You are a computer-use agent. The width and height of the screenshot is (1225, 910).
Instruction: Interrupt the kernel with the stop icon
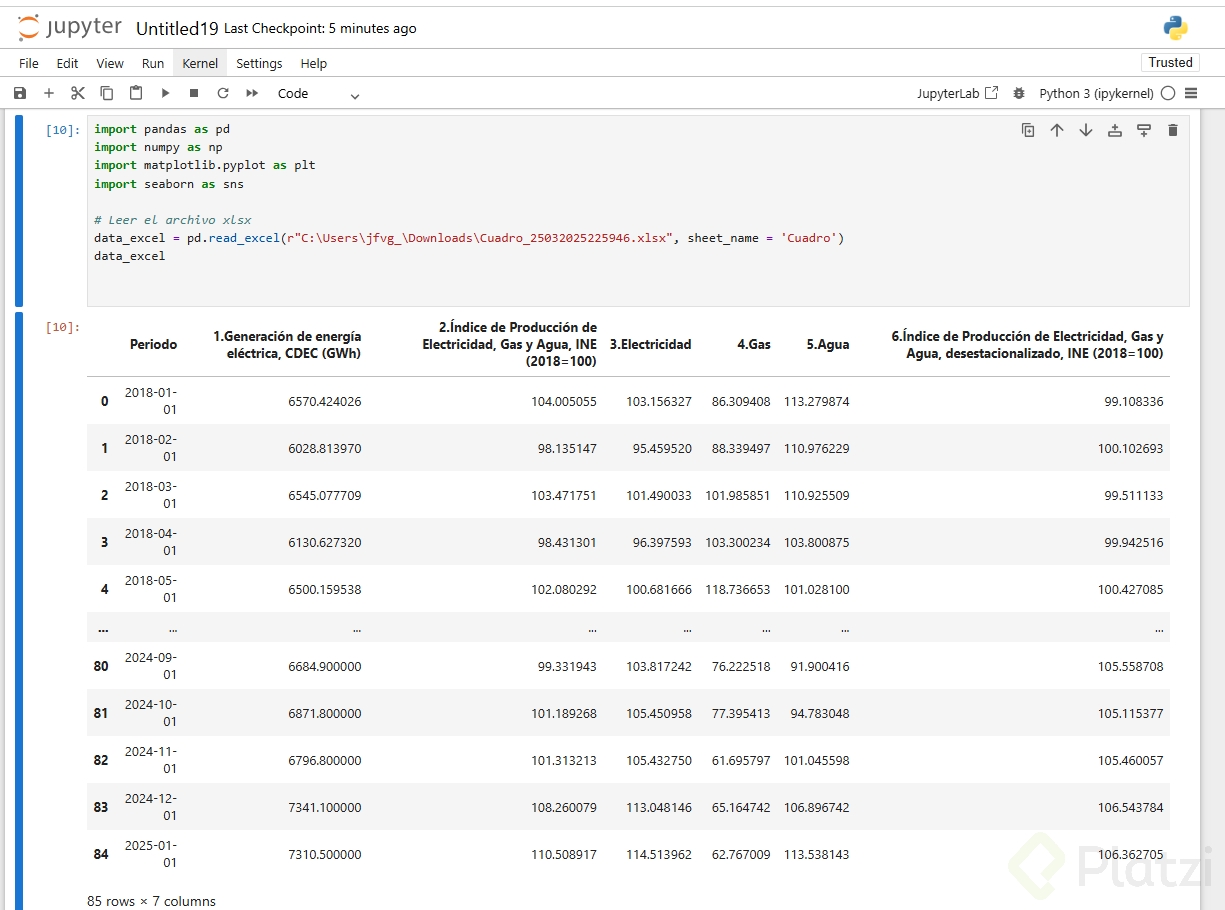click(194, 93)
